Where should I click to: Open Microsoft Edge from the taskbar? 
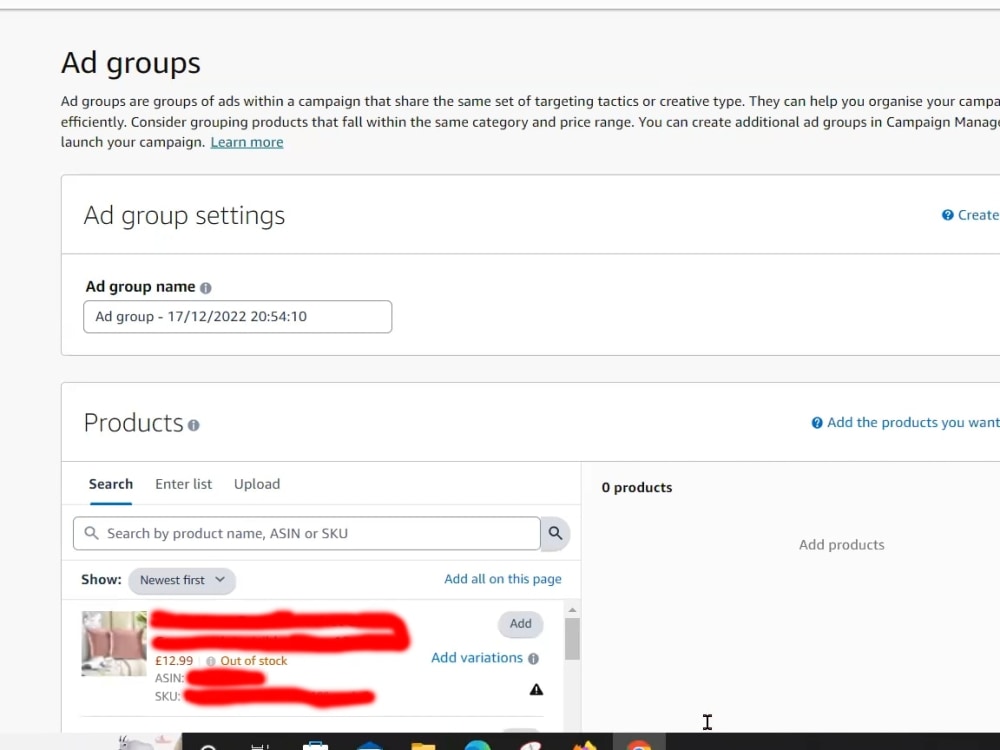tap(477, 745)
